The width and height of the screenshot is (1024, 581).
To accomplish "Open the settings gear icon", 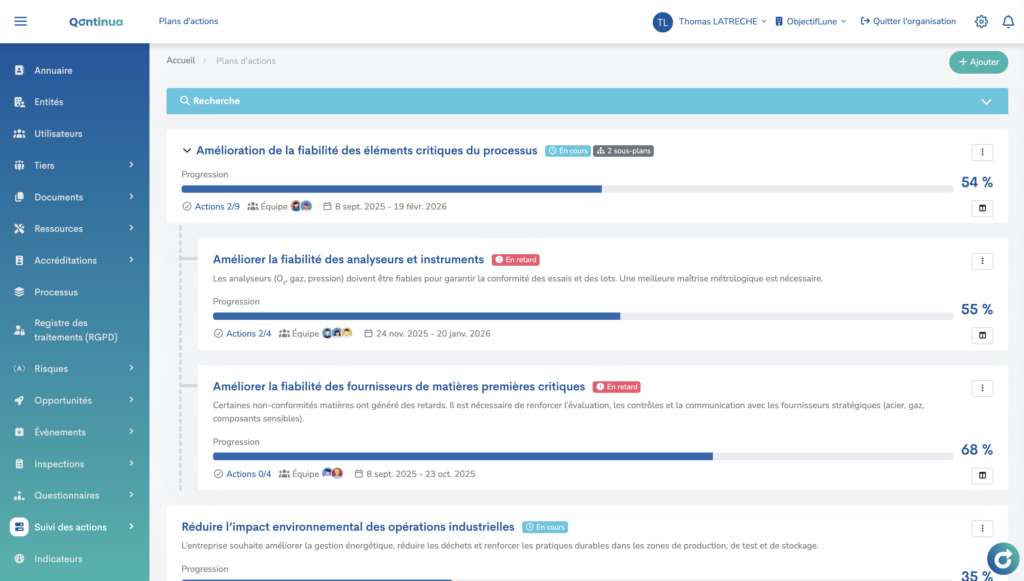I will point(981,21).
